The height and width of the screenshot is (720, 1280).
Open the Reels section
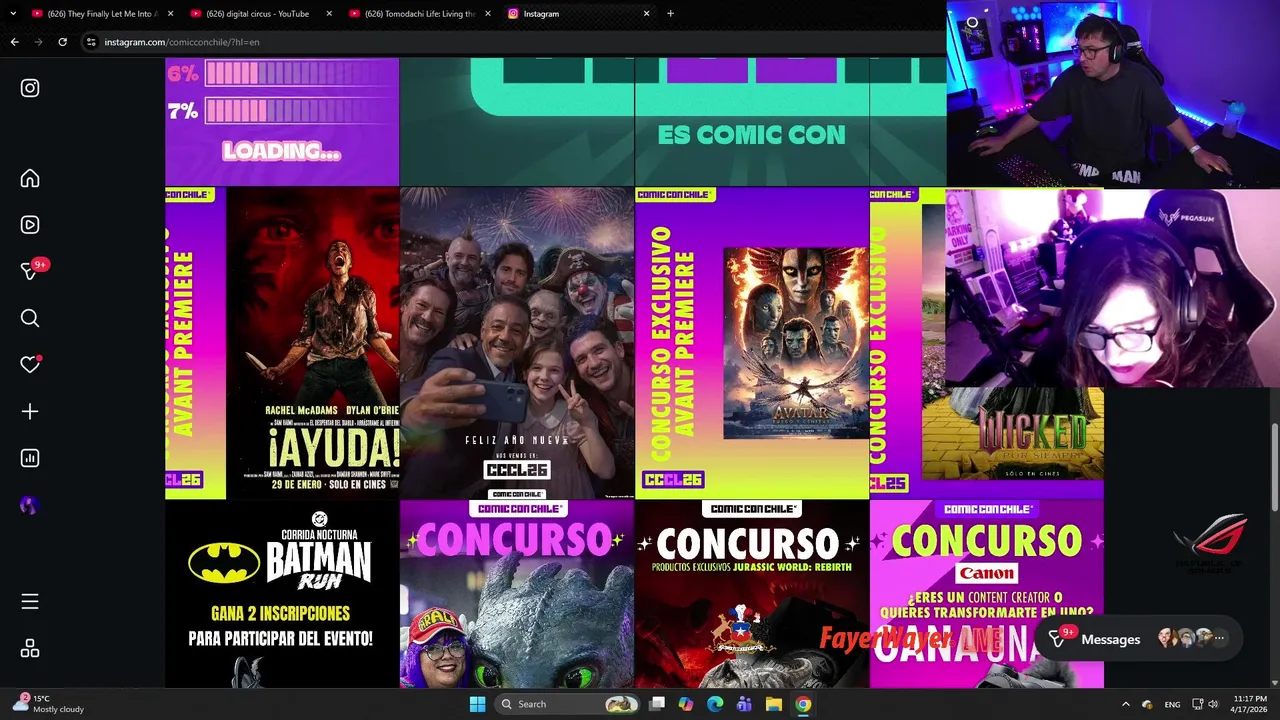pos(30,225)
